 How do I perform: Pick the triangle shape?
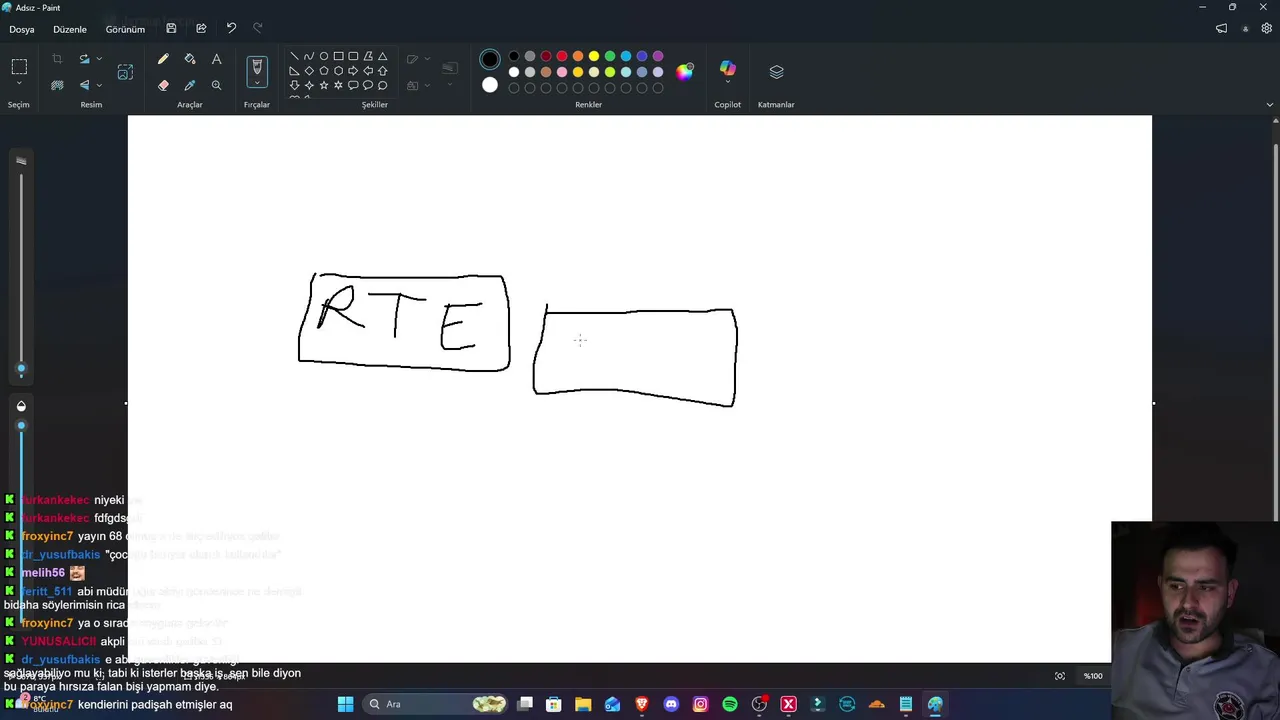(x=382, y=56)
